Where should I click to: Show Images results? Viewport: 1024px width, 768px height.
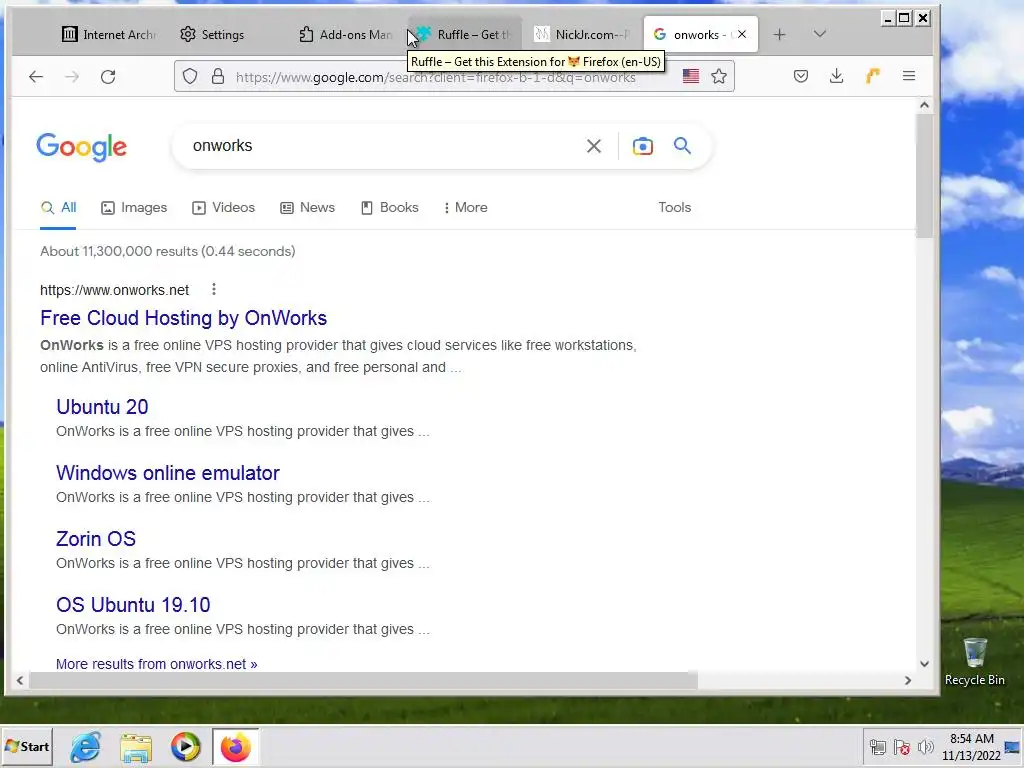tap(134, 208)
